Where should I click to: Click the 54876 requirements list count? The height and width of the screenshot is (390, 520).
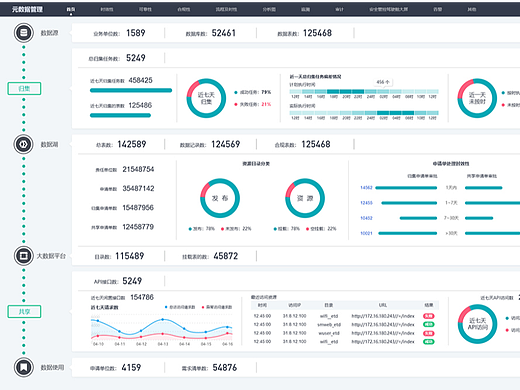click(225, 368)
